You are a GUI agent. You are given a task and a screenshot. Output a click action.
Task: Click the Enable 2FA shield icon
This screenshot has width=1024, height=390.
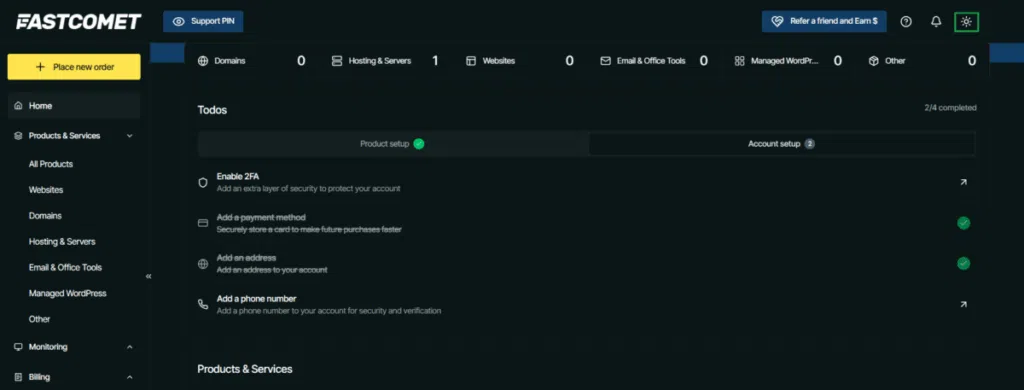pos(203,183)
